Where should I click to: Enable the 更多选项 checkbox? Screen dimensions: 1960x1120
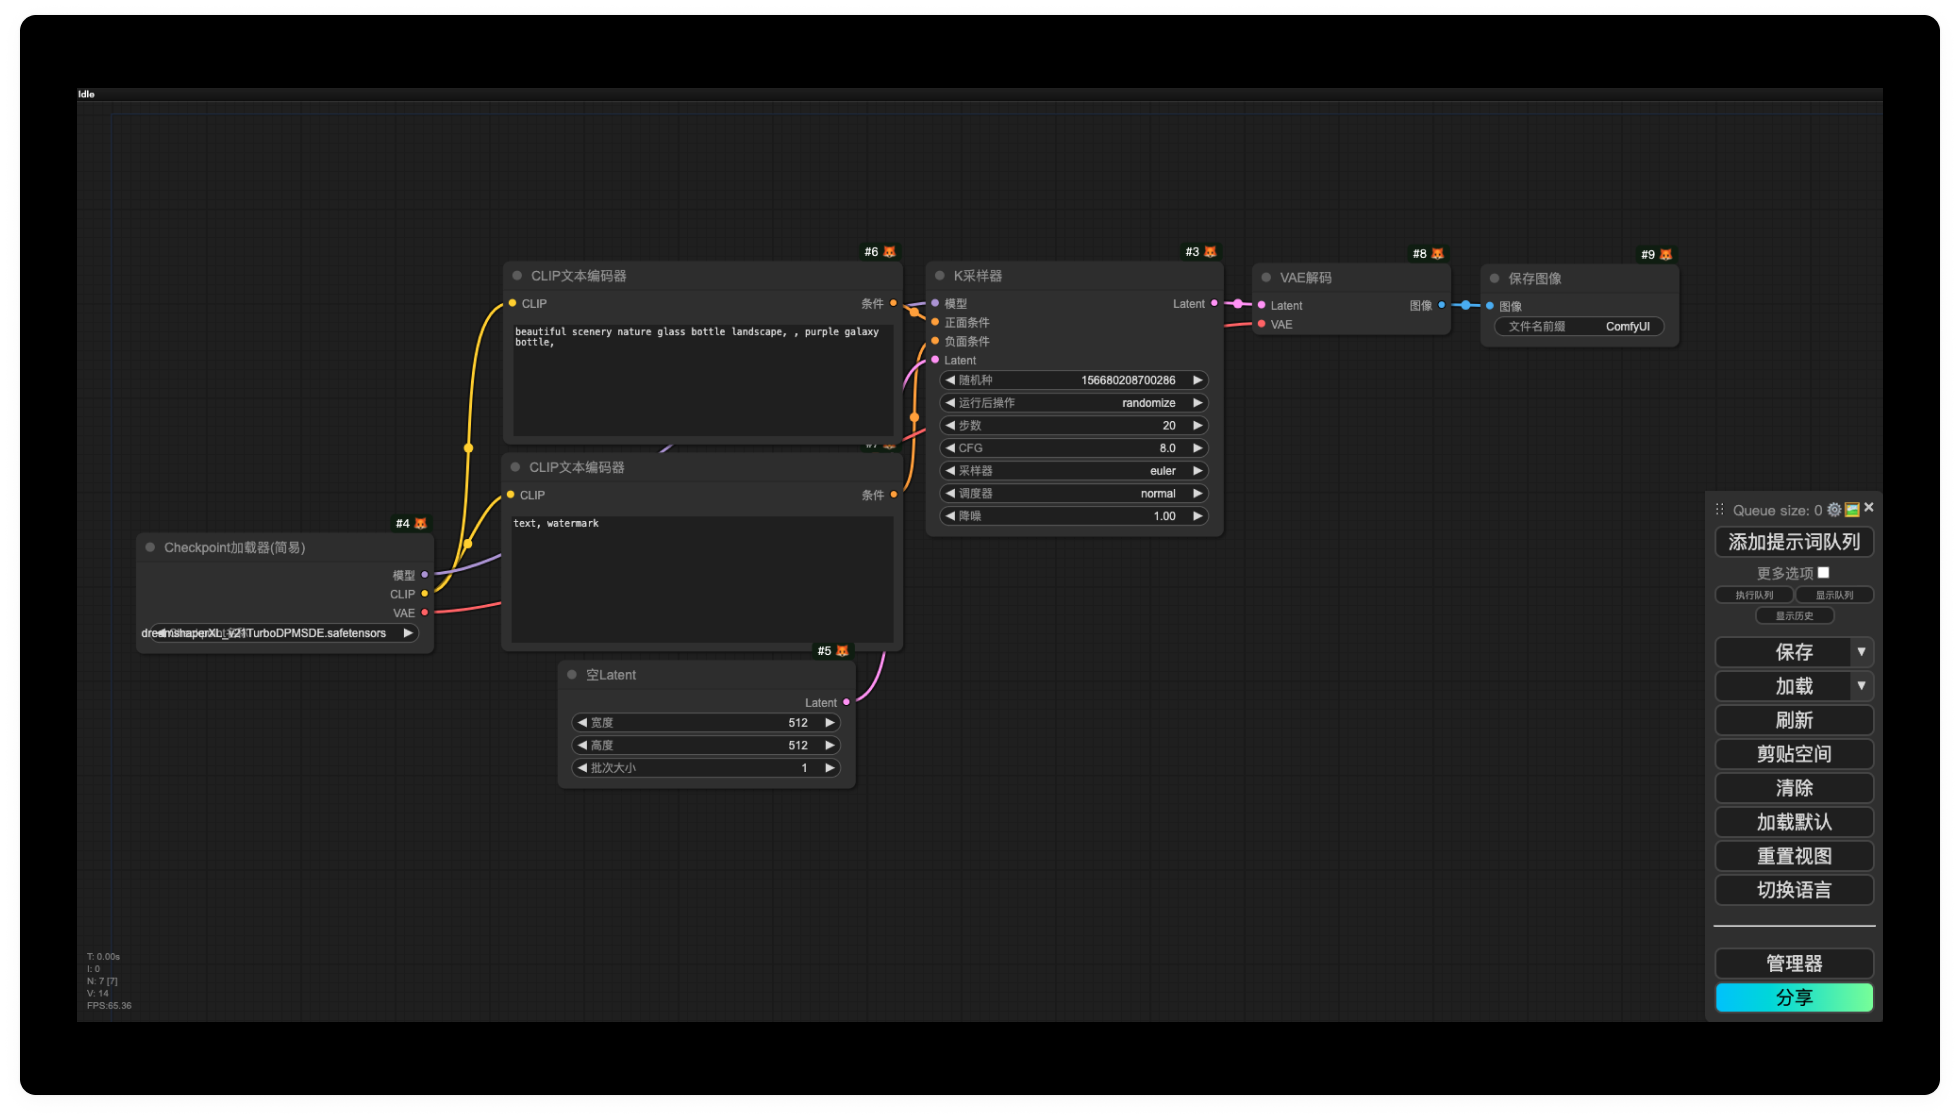[1823, 573]
